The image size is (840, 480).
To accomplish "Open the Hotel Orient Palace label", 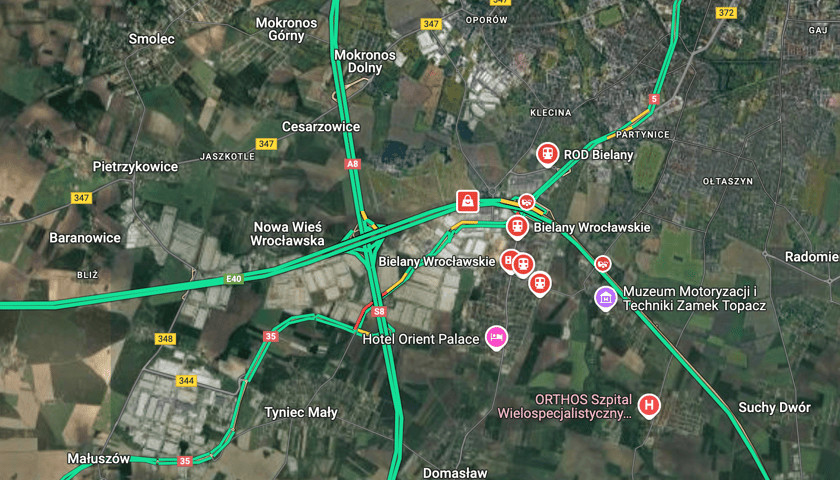I will point(421,339).
